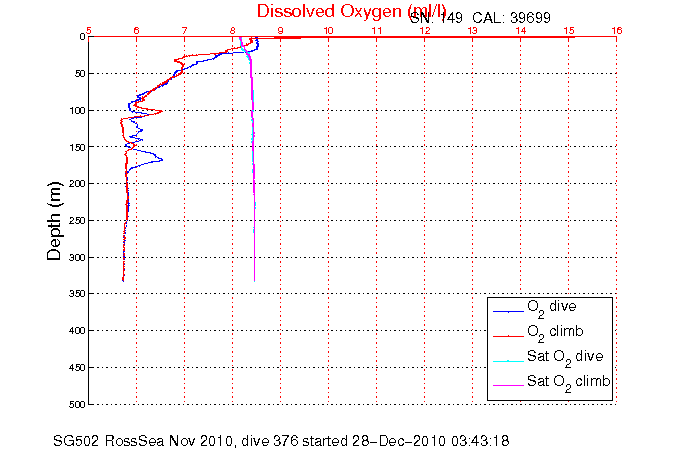The height and width of the screenshot is (454, 681).
Task: Click the 'SN: 149 CAL: 39699' annotation
Action: pyautogui.click(x=480, y=18)
